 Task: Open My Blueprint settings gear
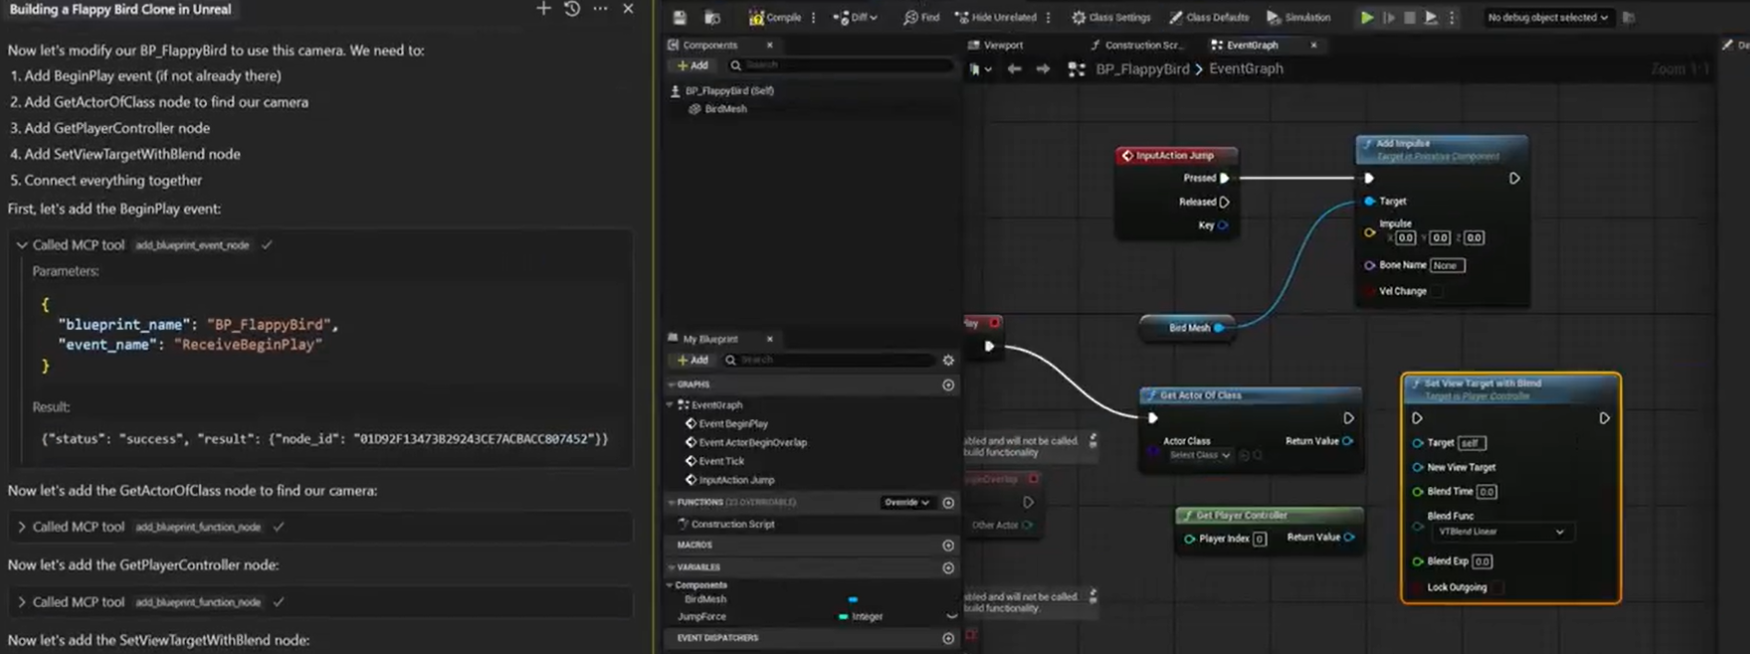coord(948,360)
